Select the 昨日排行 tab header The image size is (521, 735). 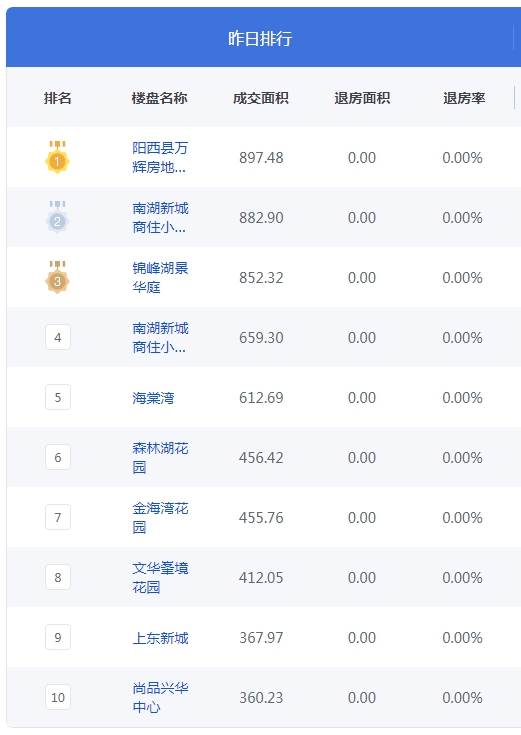point(260,38)
